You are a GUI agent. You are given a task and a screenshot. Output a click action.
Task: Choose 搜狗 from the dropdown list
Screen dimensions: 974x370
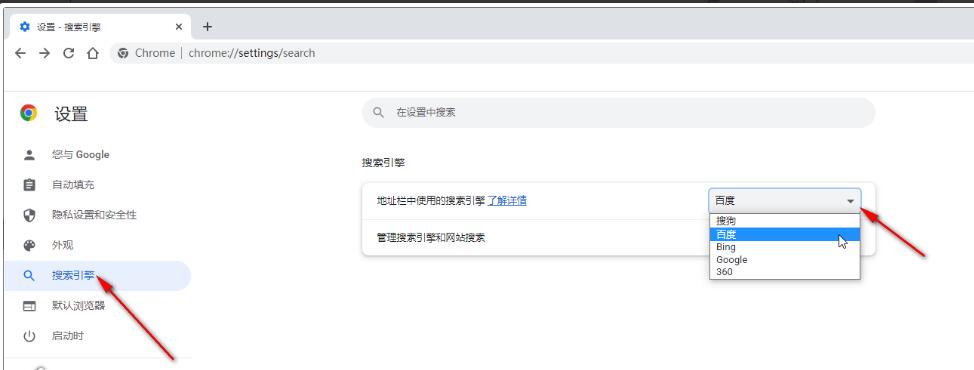(785, 220)
